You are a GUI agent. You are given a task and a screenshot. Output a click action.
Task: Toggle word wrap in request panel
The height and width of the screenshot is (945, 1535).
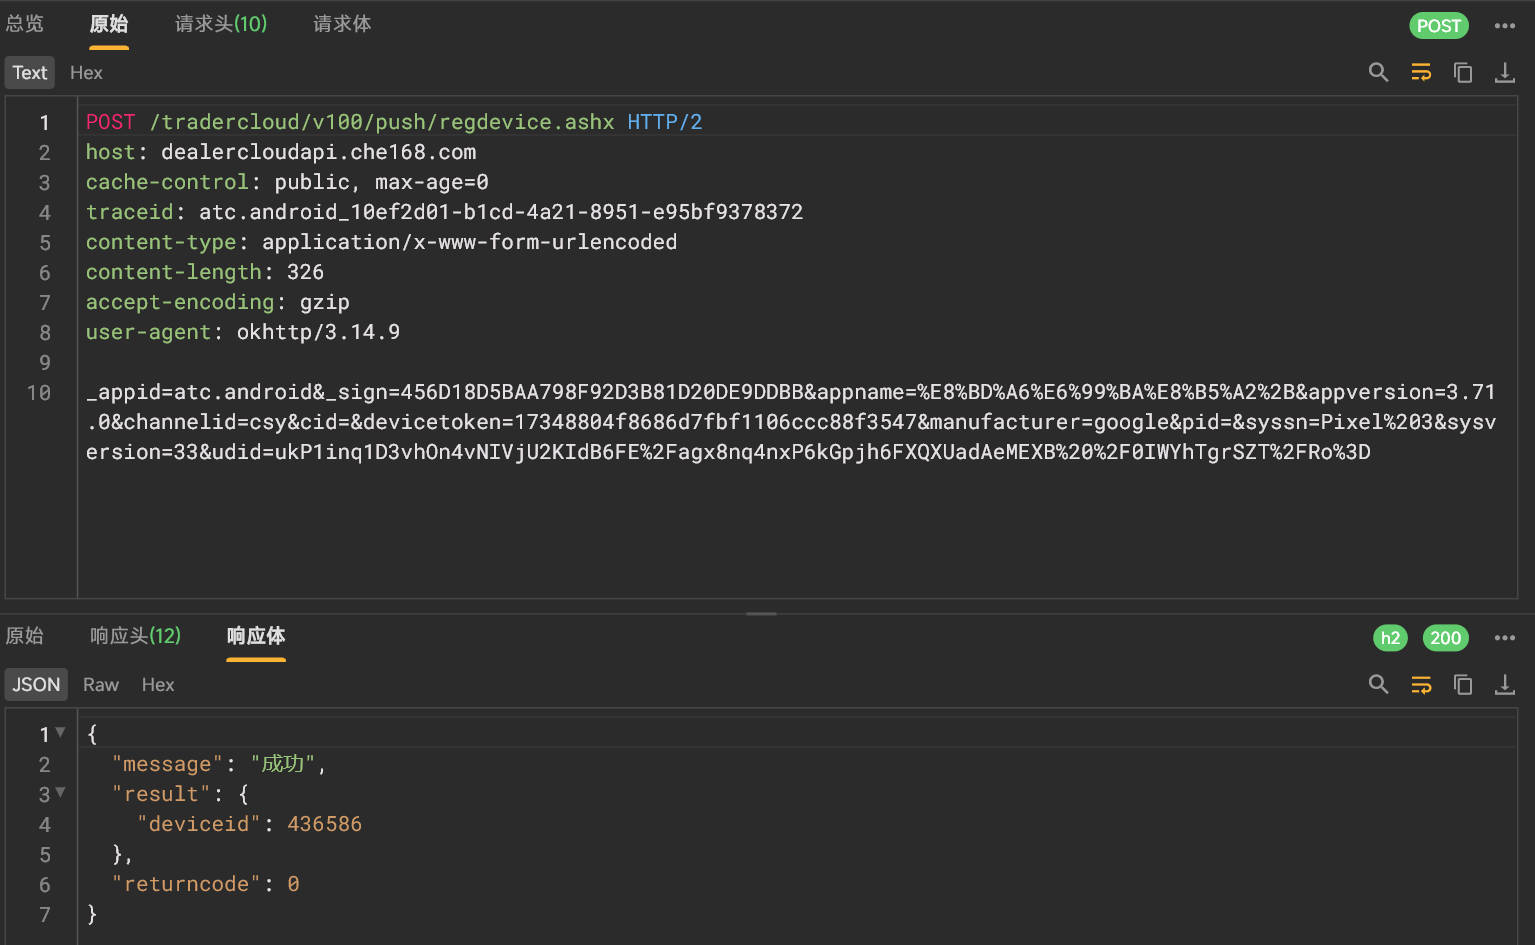(x=1420, y=72)
